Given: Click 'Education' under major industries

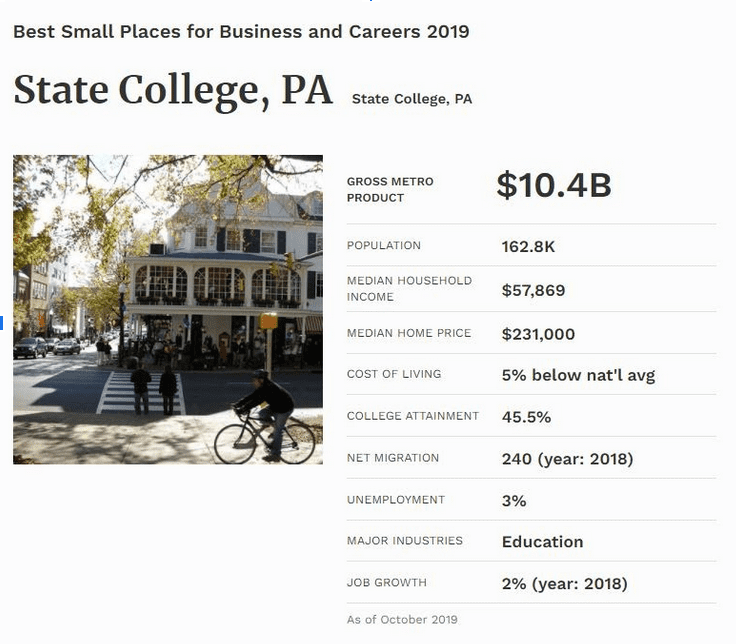Looking at the screenshot, I should [542, 542].
